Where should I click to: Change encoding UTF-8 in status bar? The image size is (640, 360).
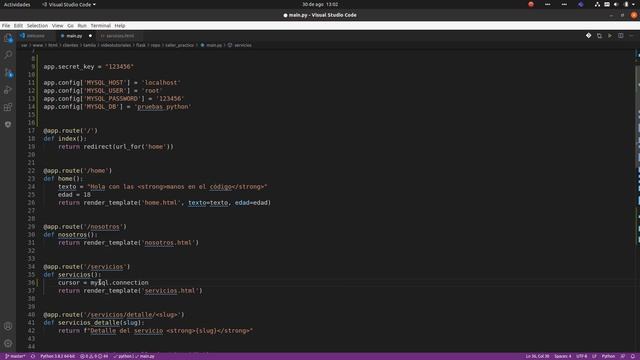(582, 356)
